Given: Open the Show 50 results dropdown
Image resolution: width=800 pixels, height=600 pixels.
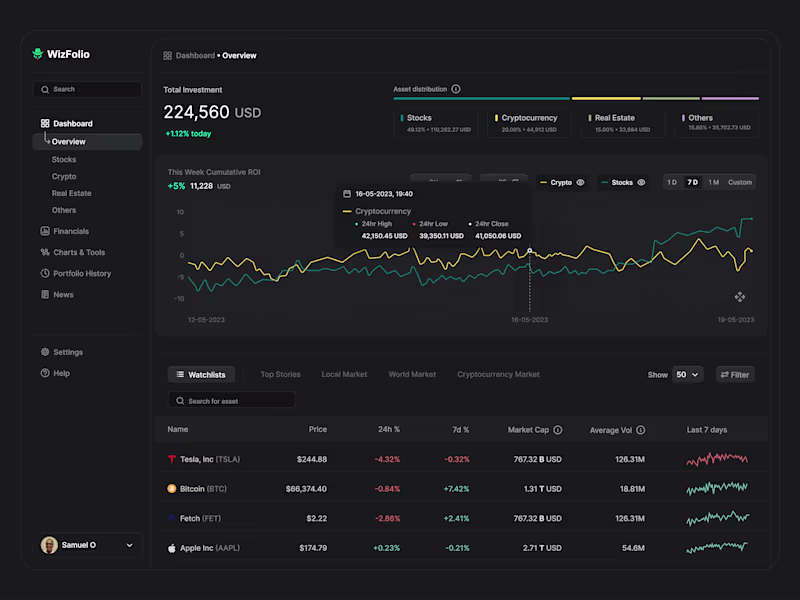Looking at the screenshot, I should click(x=686, y=374).
